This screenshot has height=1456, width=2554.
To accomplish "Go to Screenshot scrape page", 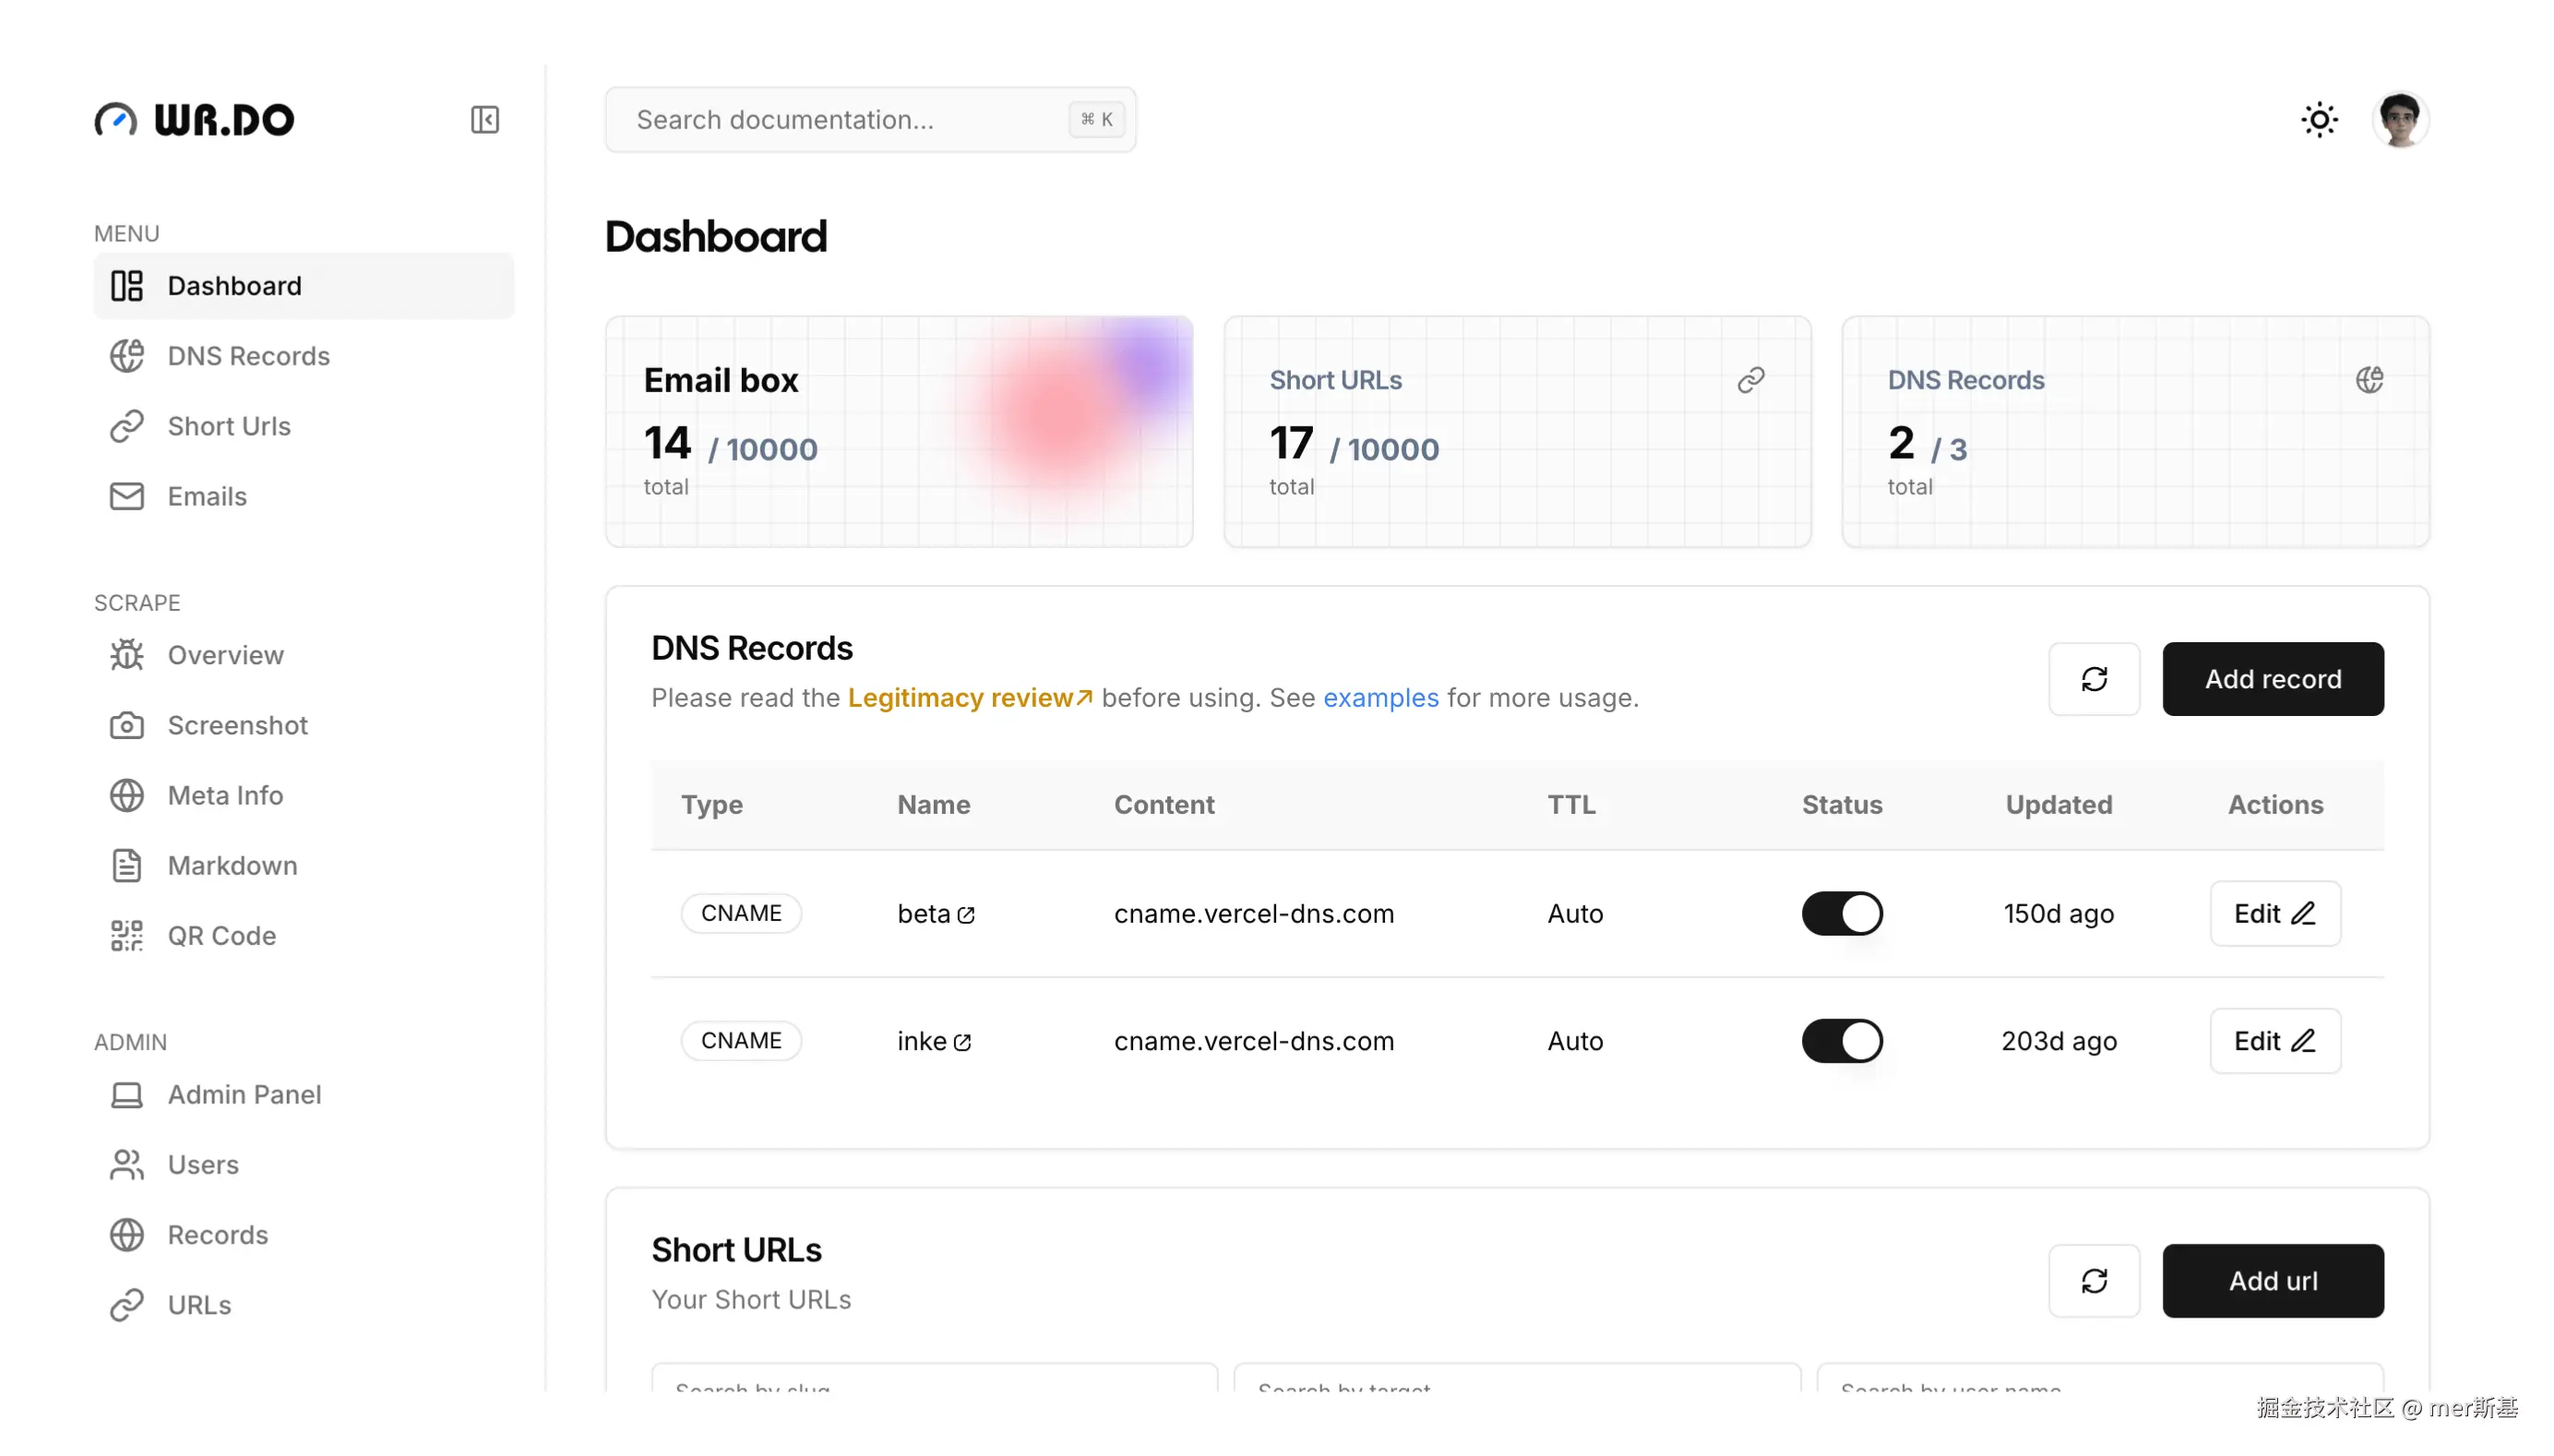I will point(237,725).
